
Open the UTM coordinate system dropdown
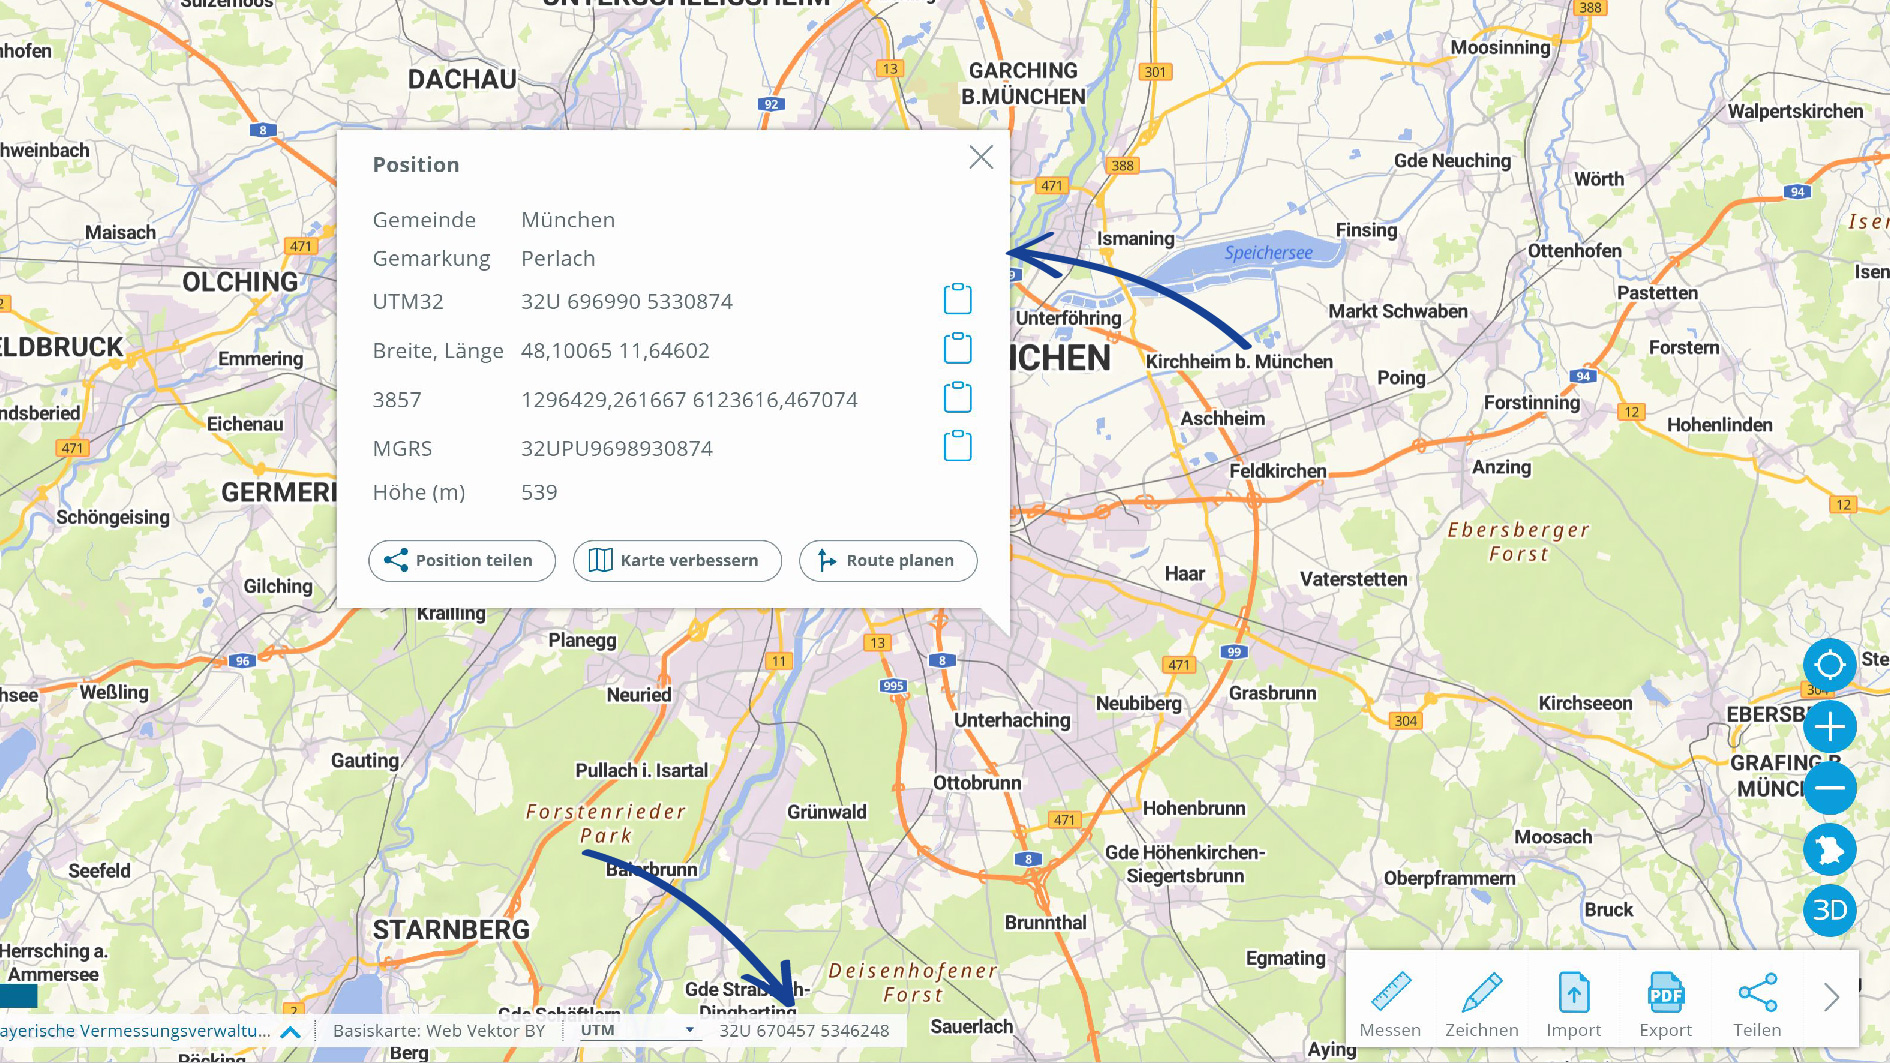(637, 1030)
